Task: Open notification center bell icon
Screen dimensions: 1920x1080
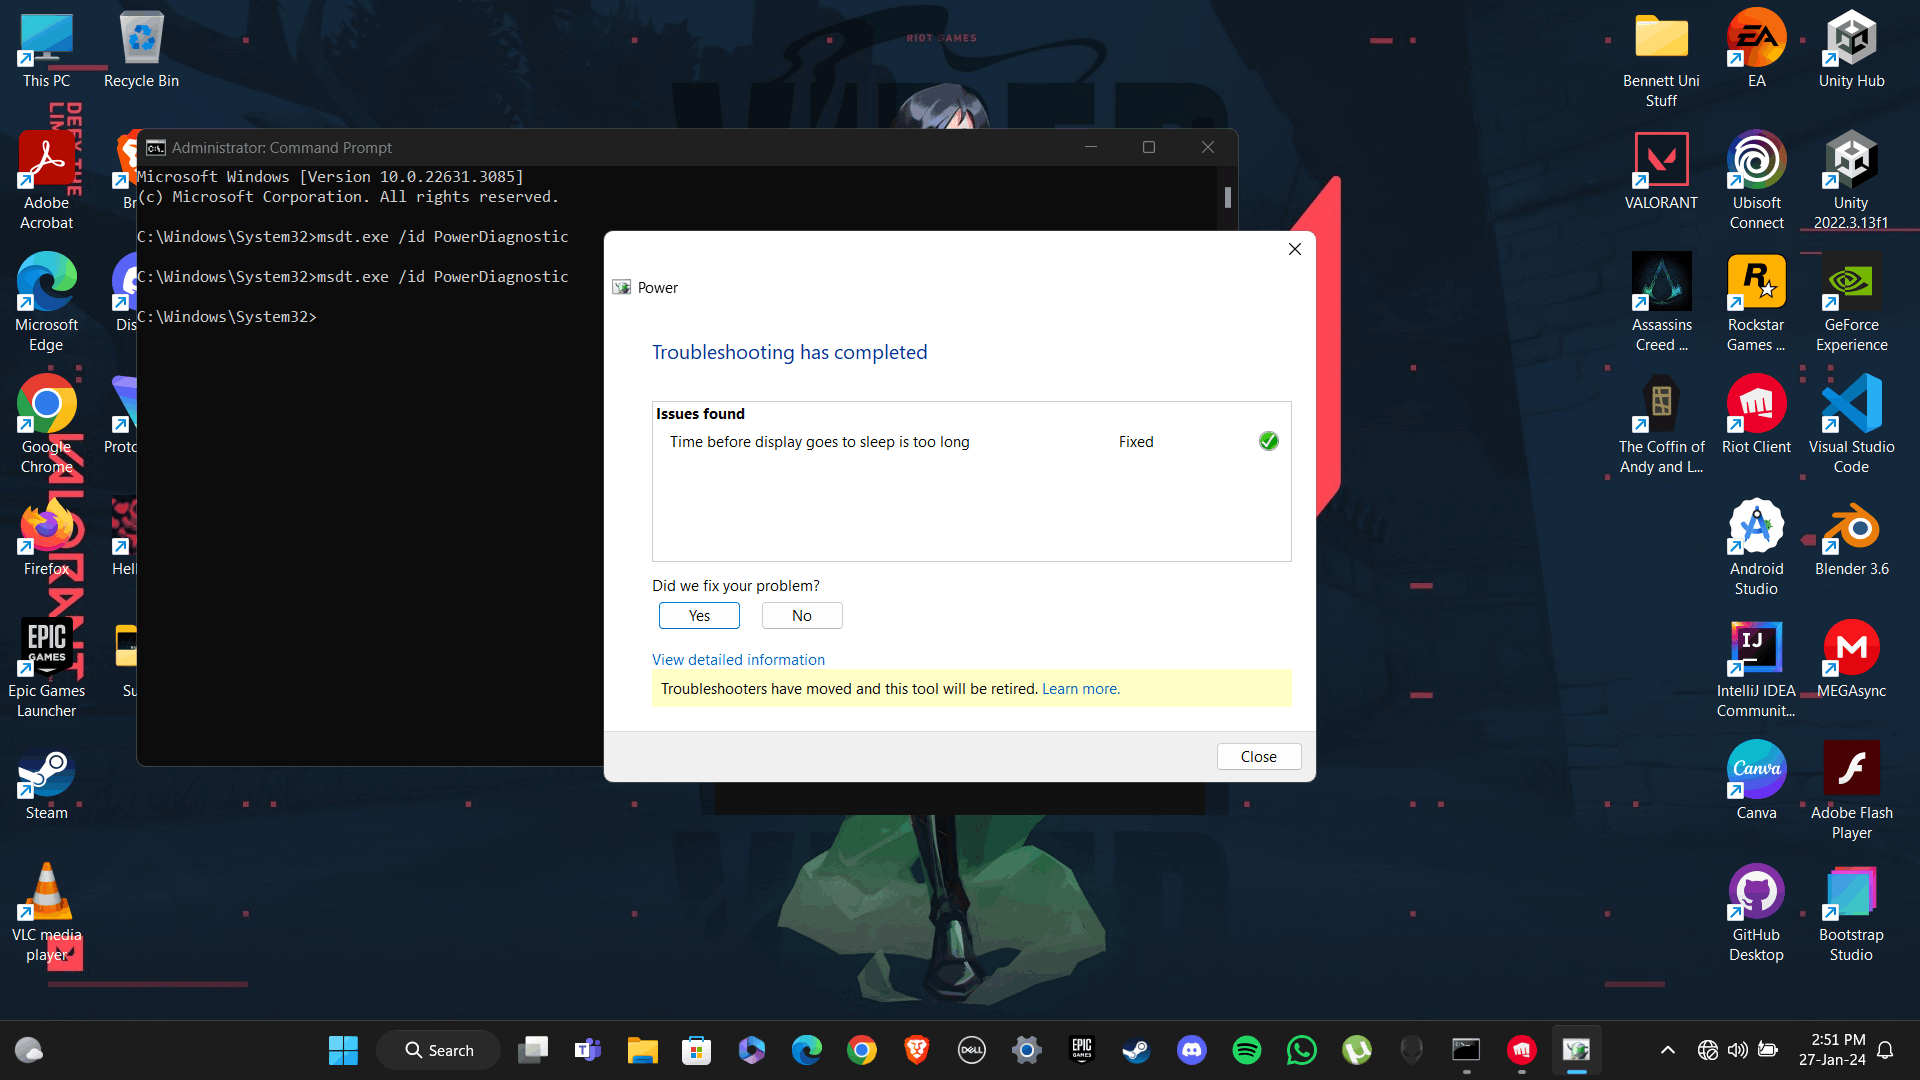Action: (x=1885, y=1050)
